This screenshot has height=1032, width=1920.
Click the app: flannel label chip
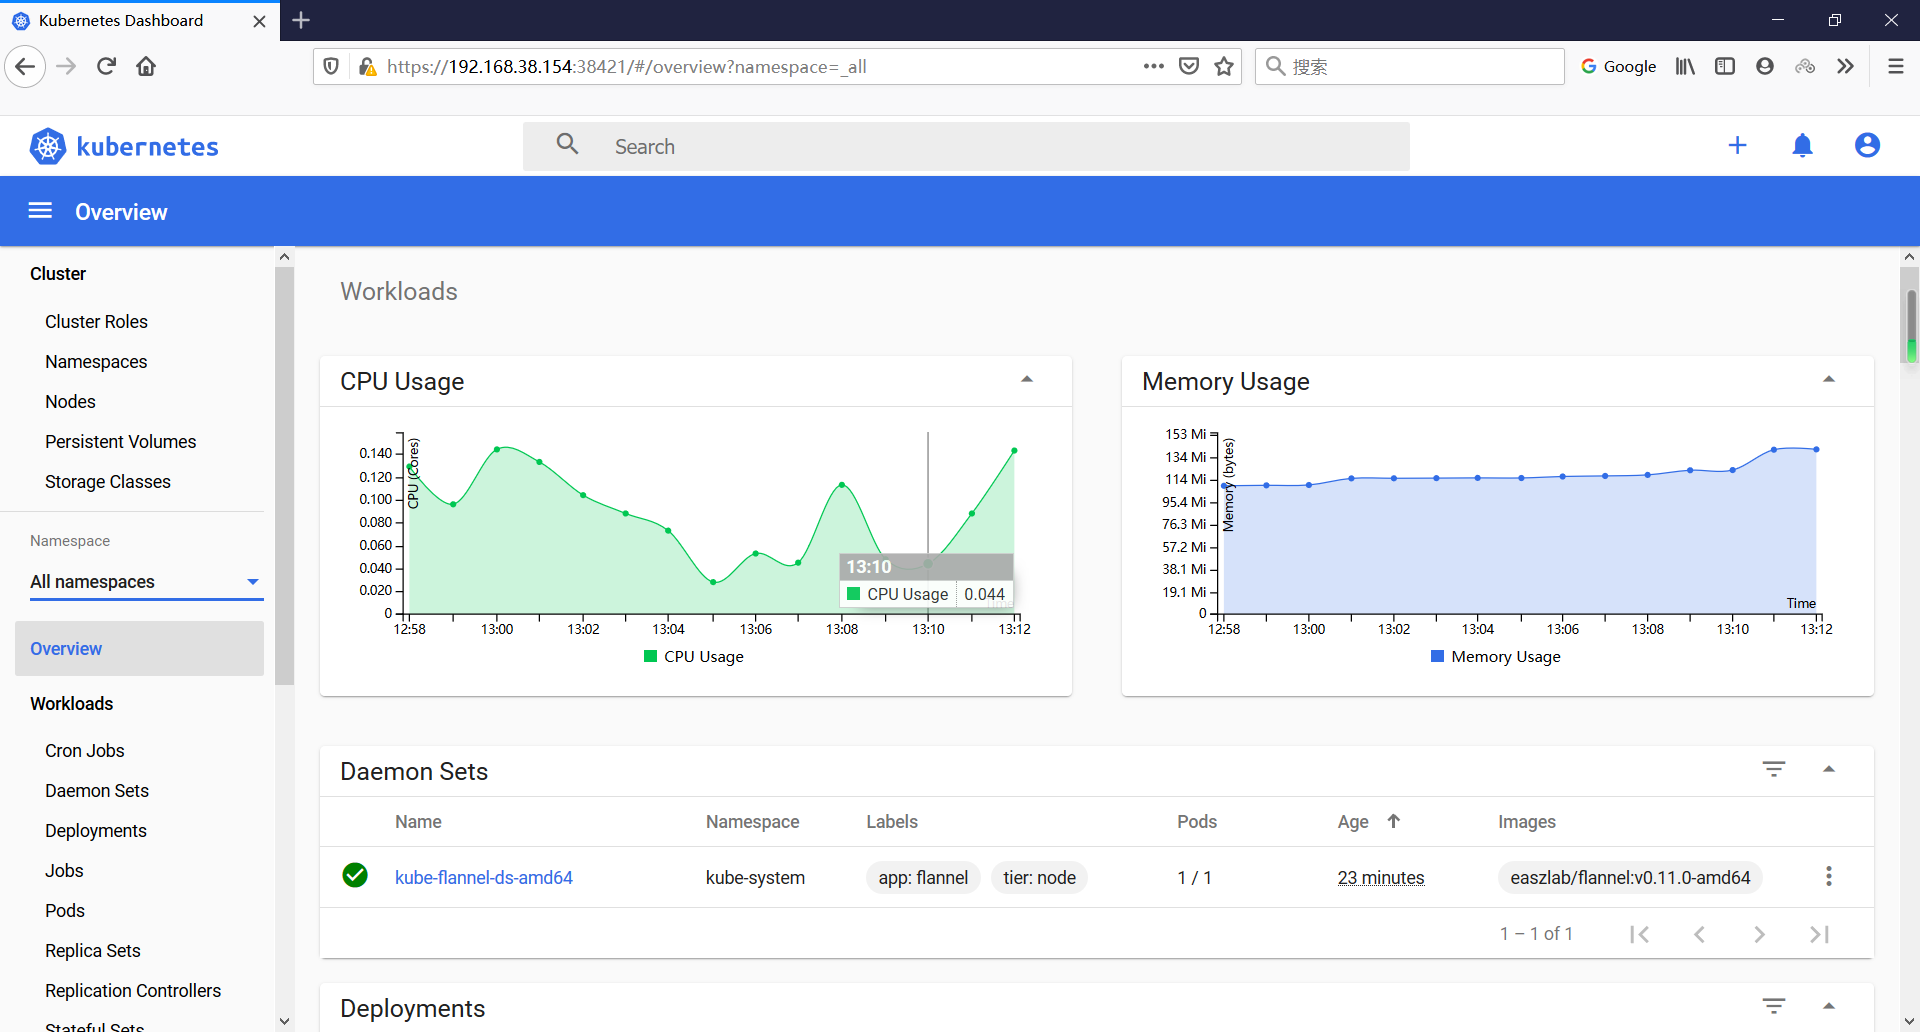pos(923,878)
